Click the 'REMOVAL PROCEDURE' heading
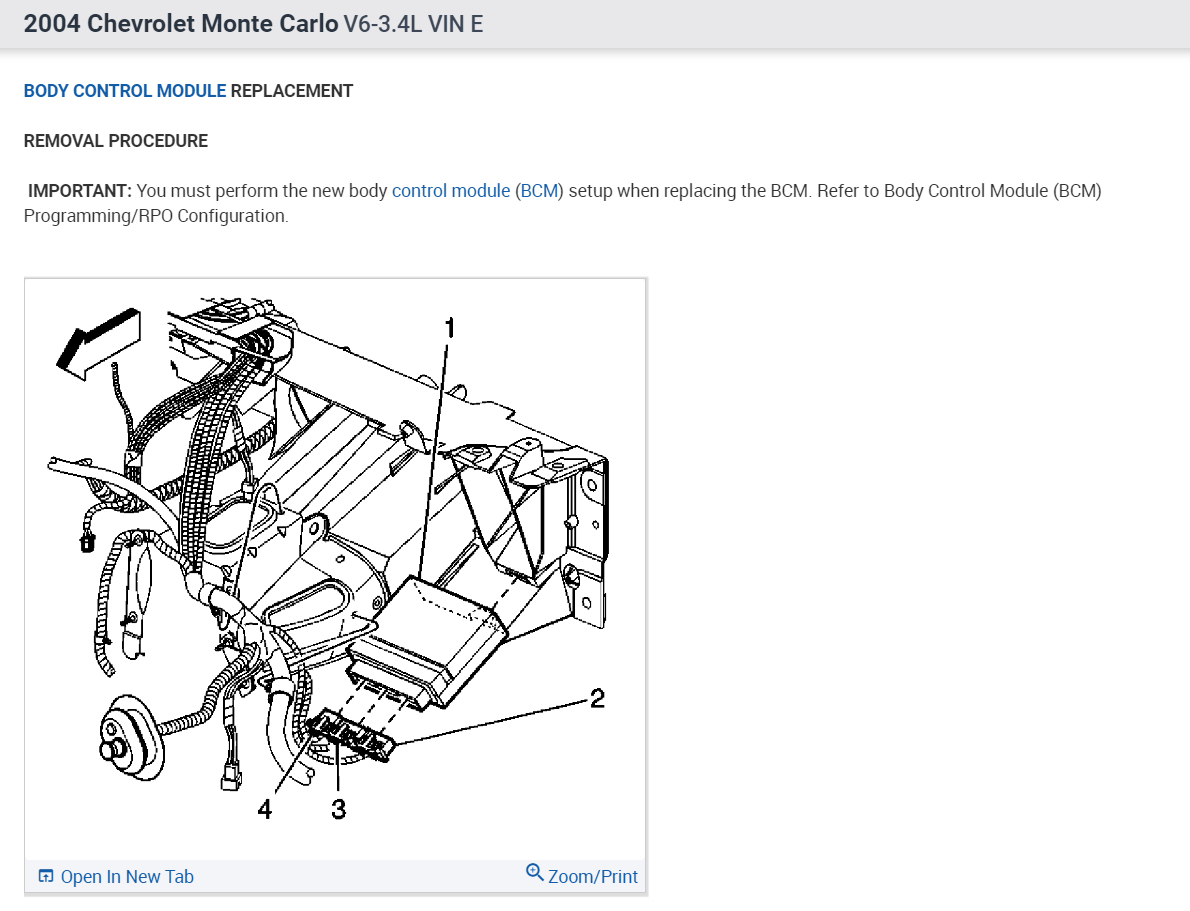 click(115, 141)
